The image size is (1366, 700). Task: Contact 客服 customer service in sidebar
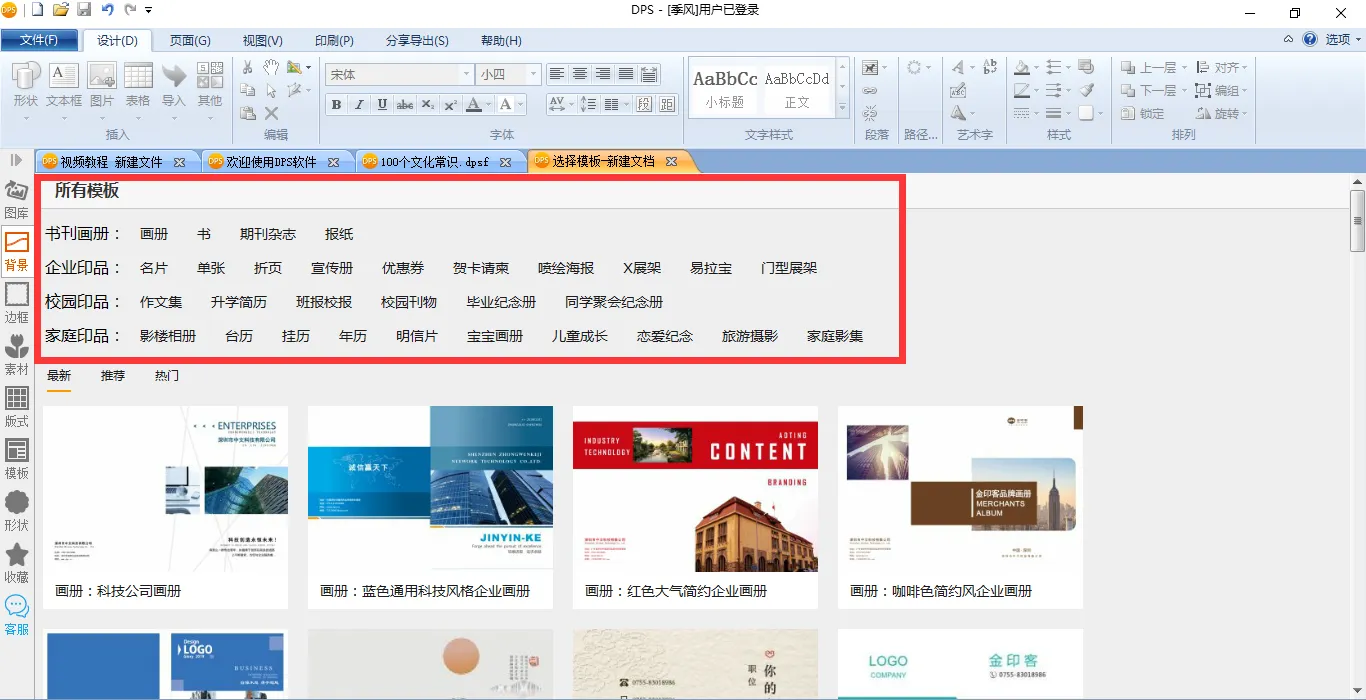pyautogui.click(x=16, y=615)
